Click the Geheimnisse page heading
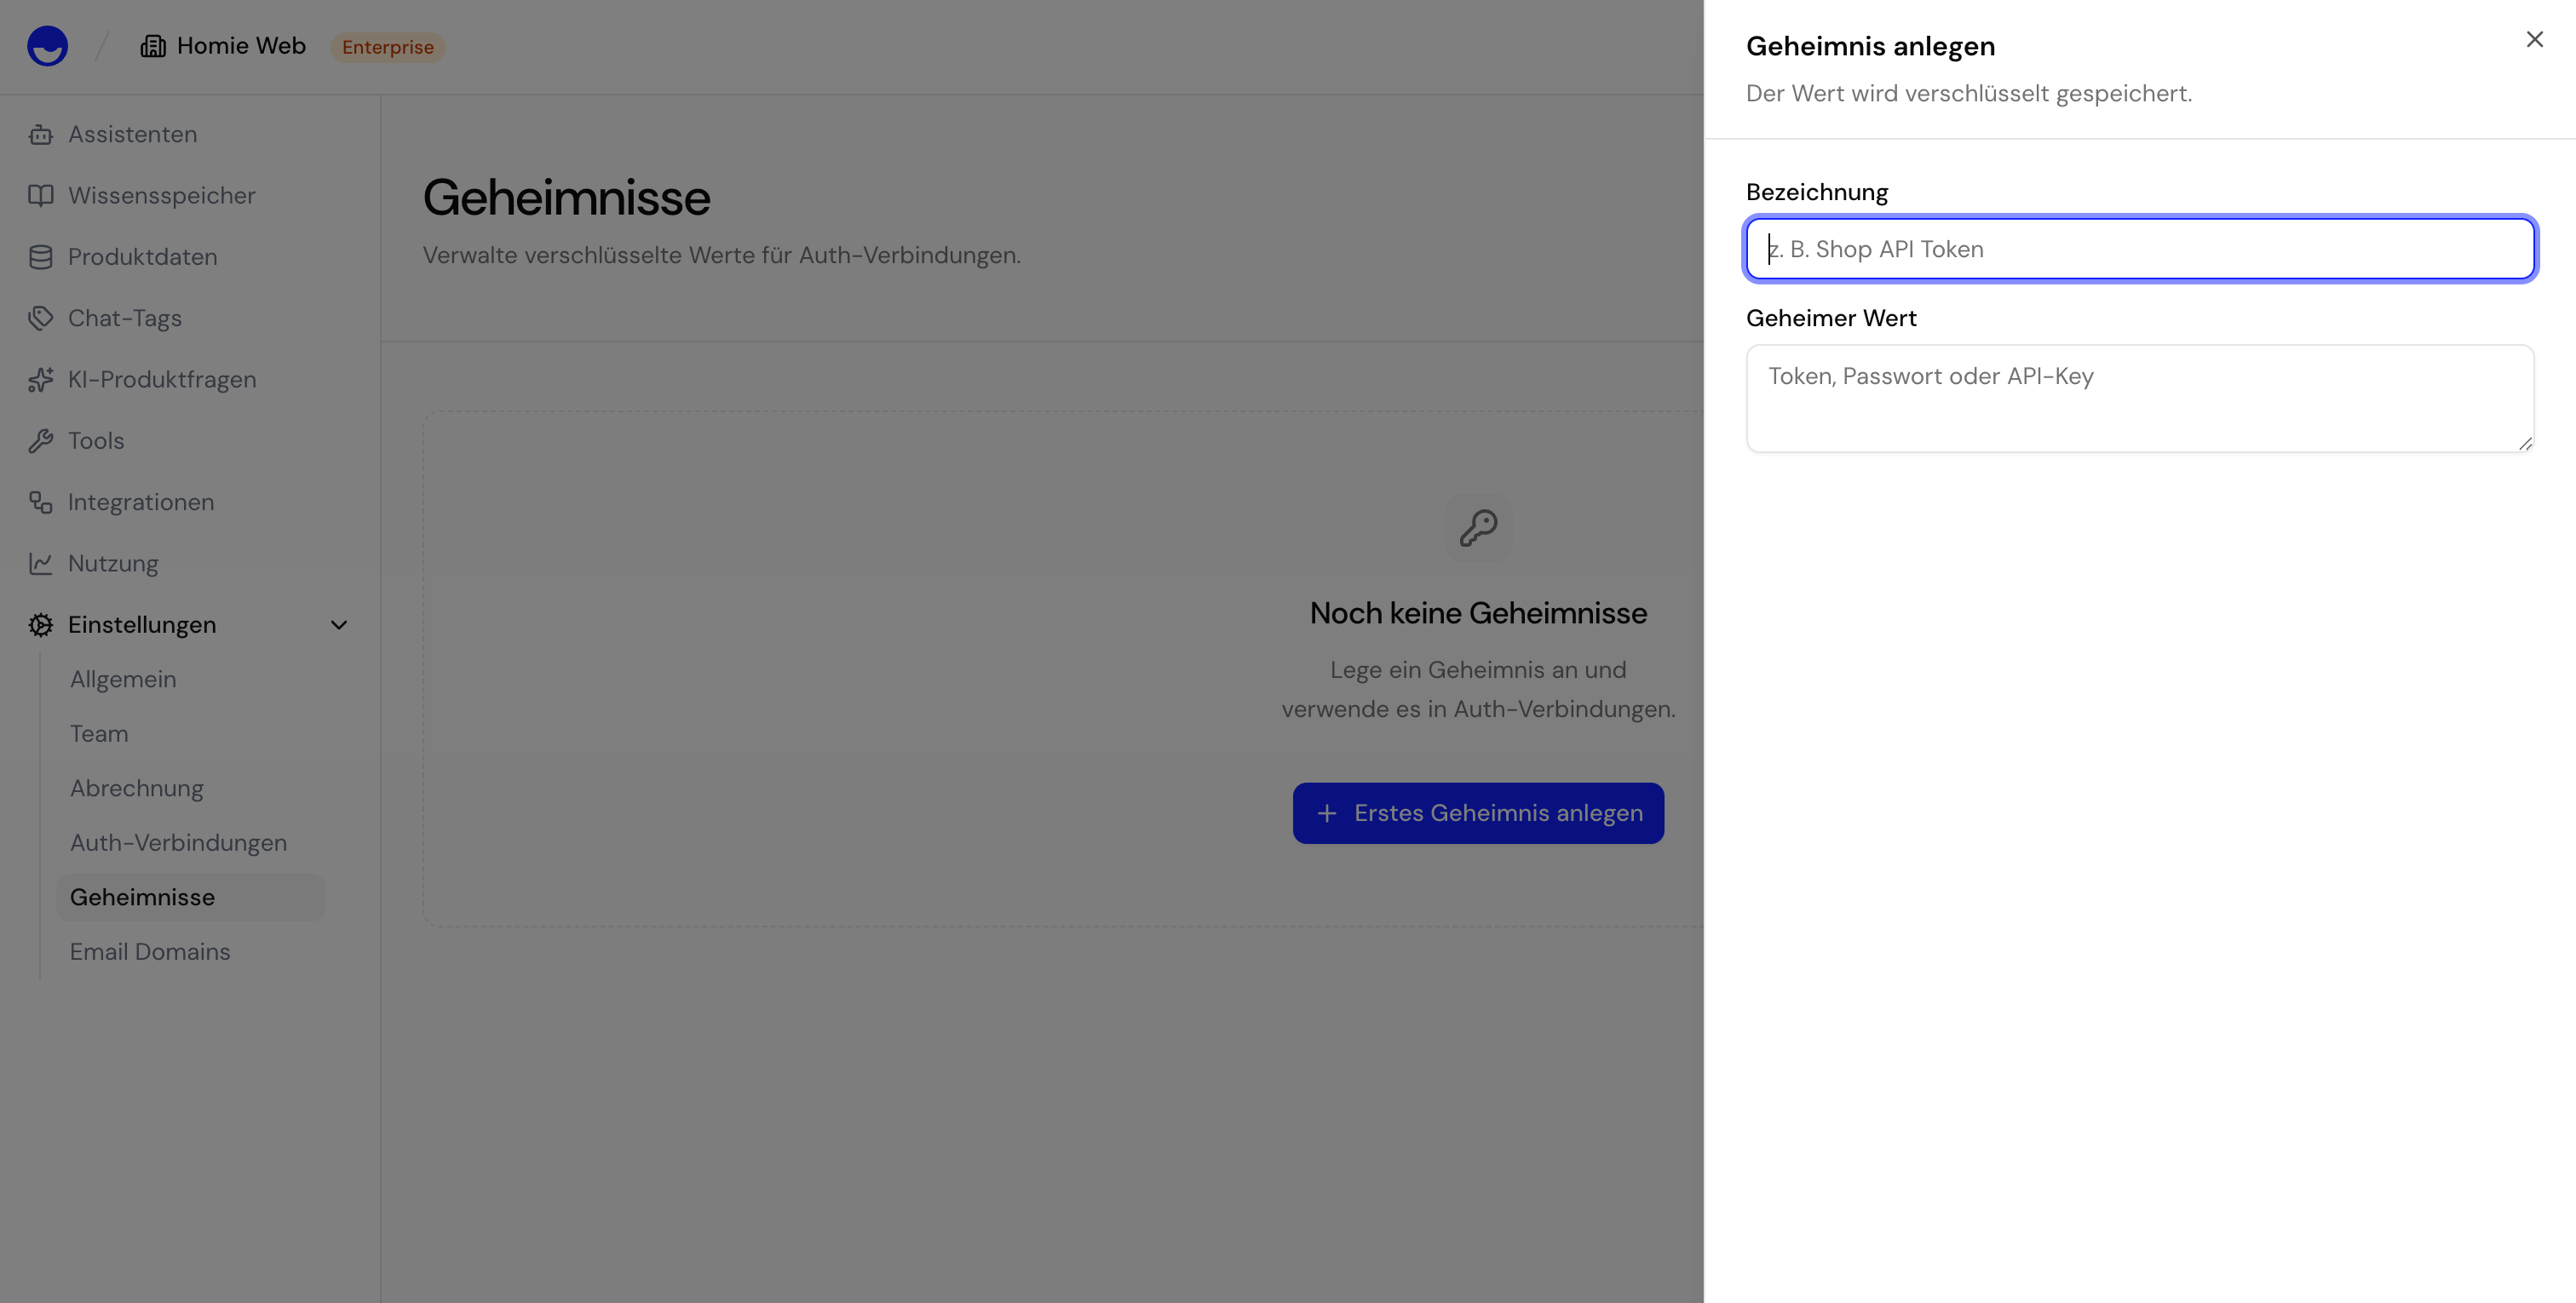Viewport: 2576px width, 1303px height. tap(566, 197)
